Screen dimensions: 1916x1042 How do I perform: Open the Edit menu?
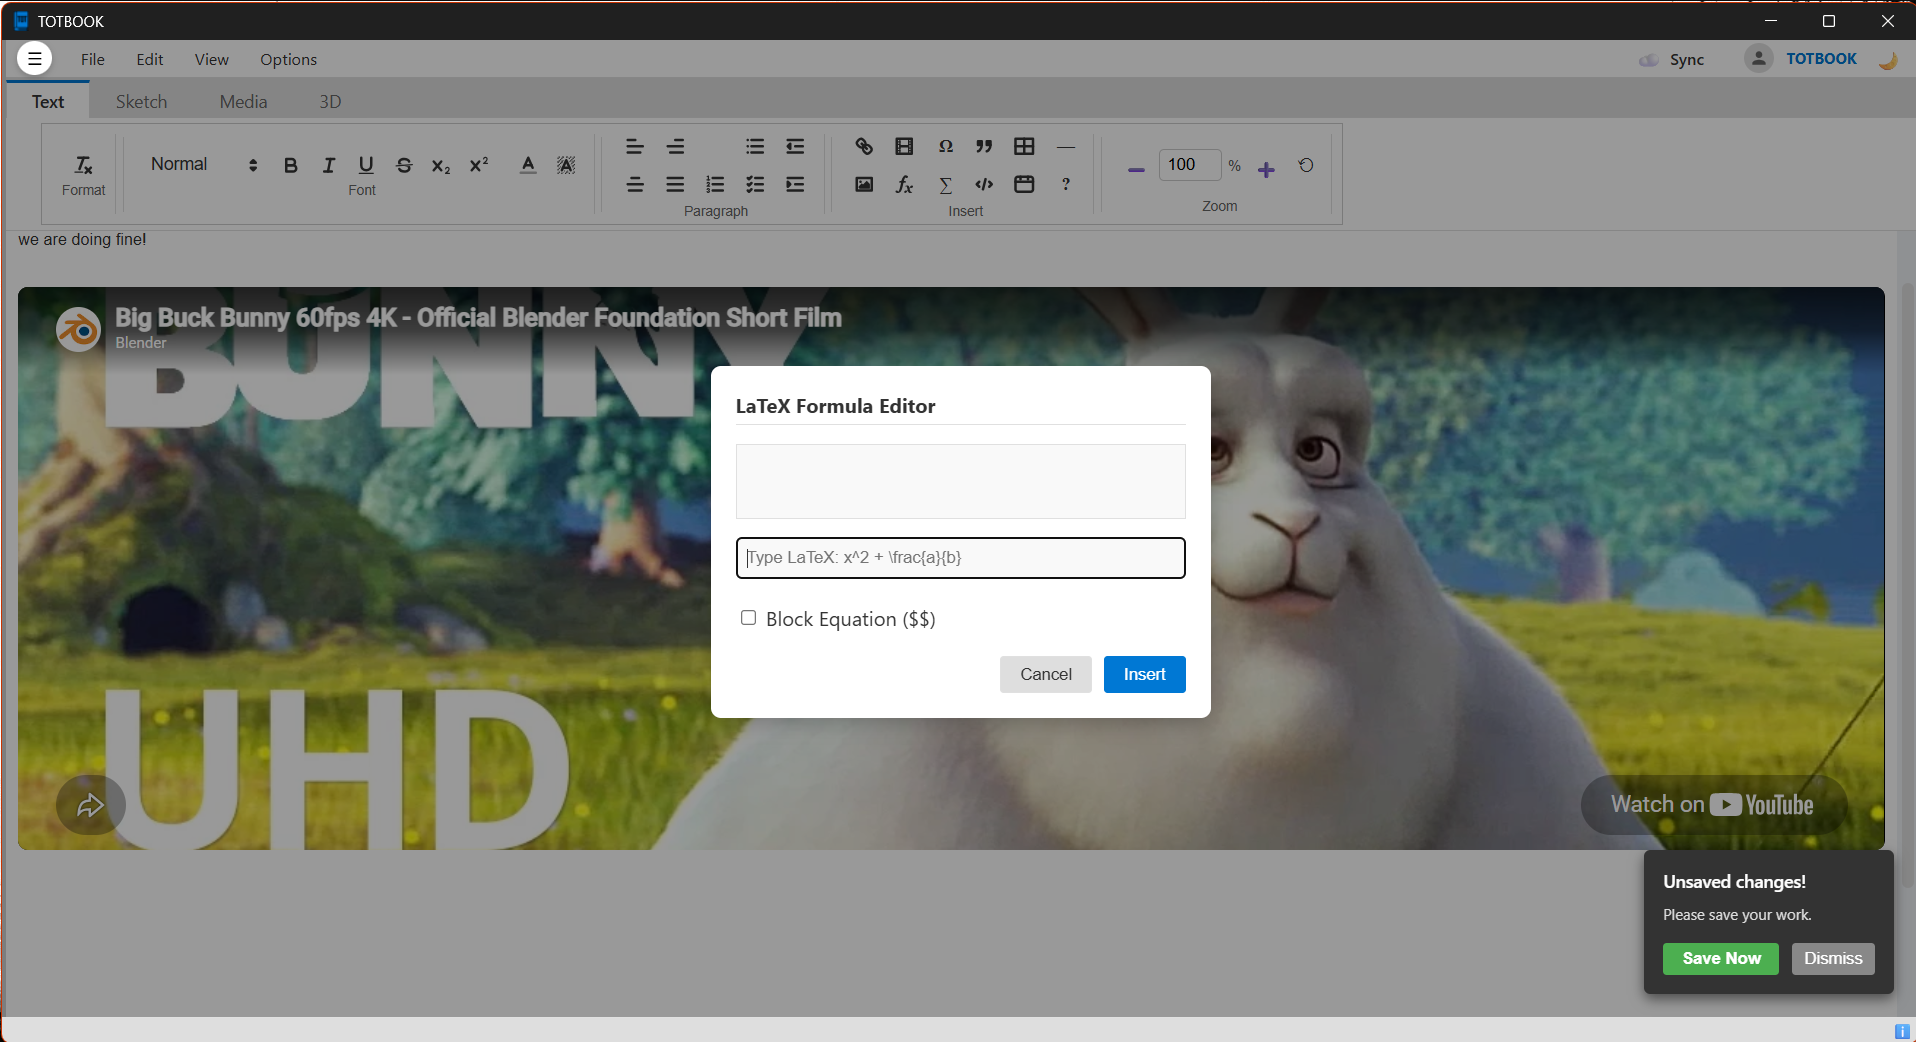point(150,59)
